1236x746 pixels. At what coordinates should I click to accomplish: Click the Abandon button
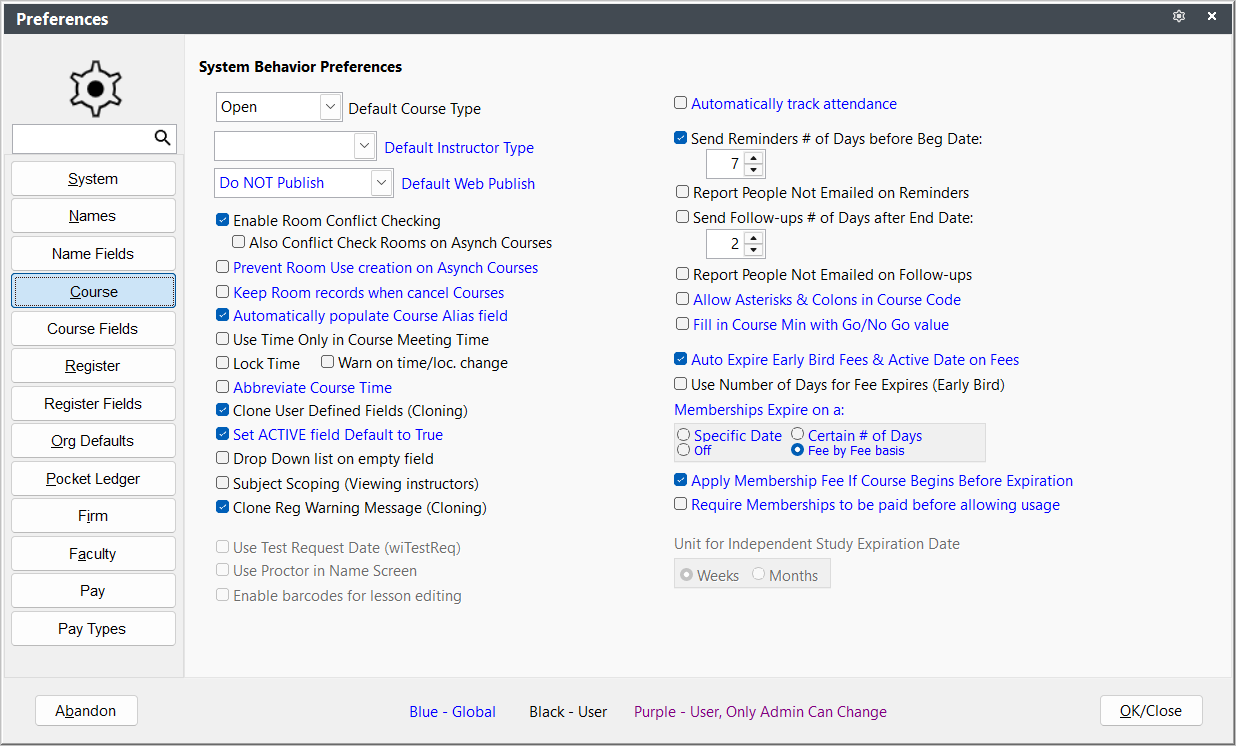click(86, 711)
